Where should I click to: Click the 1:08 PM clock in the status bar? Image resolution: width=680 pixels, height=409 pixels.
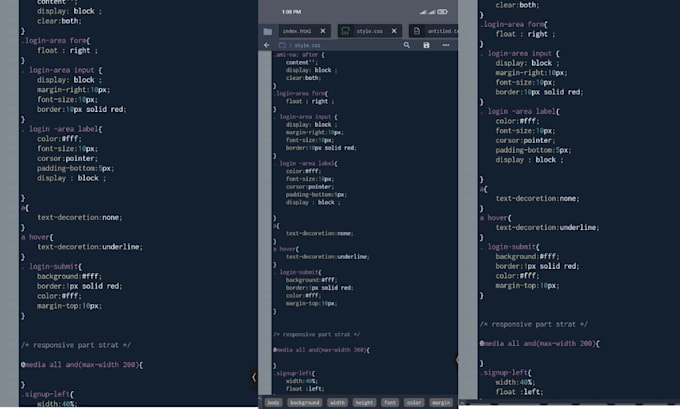coord(291,12)
